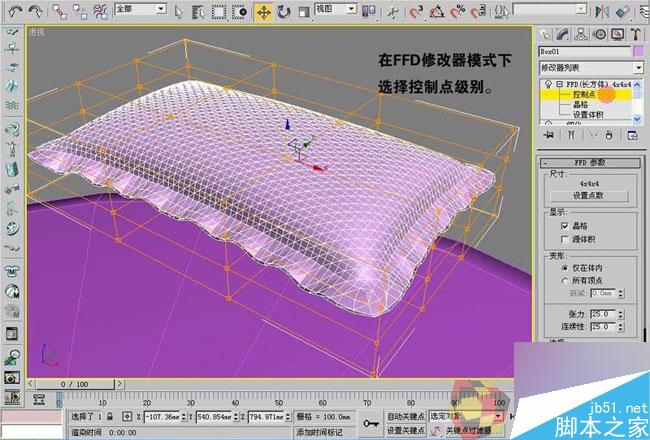Toggle FFD modifier lightbulb visibility

coord(548,84)
